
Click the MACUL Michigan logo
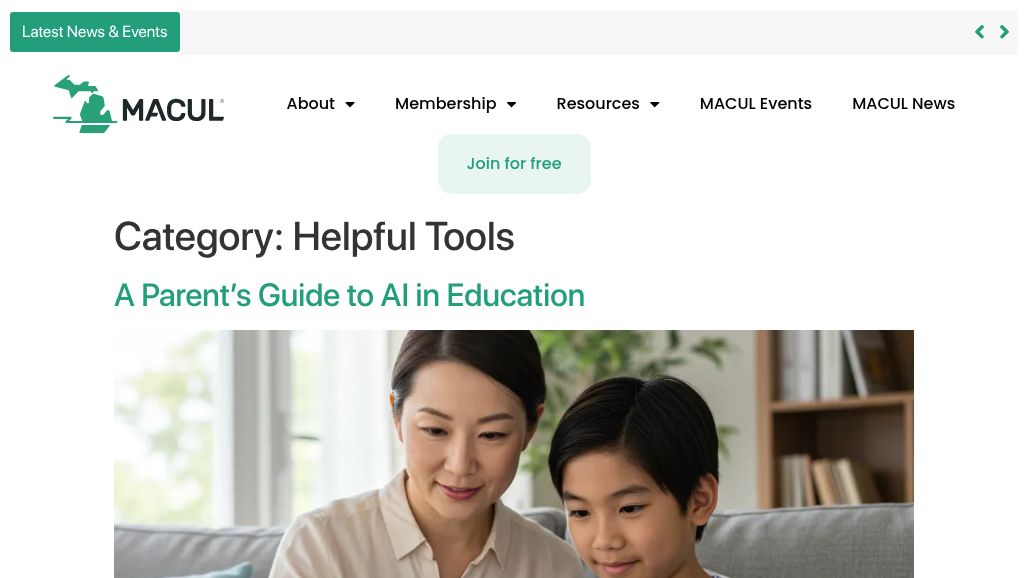[x=138, y=104]
